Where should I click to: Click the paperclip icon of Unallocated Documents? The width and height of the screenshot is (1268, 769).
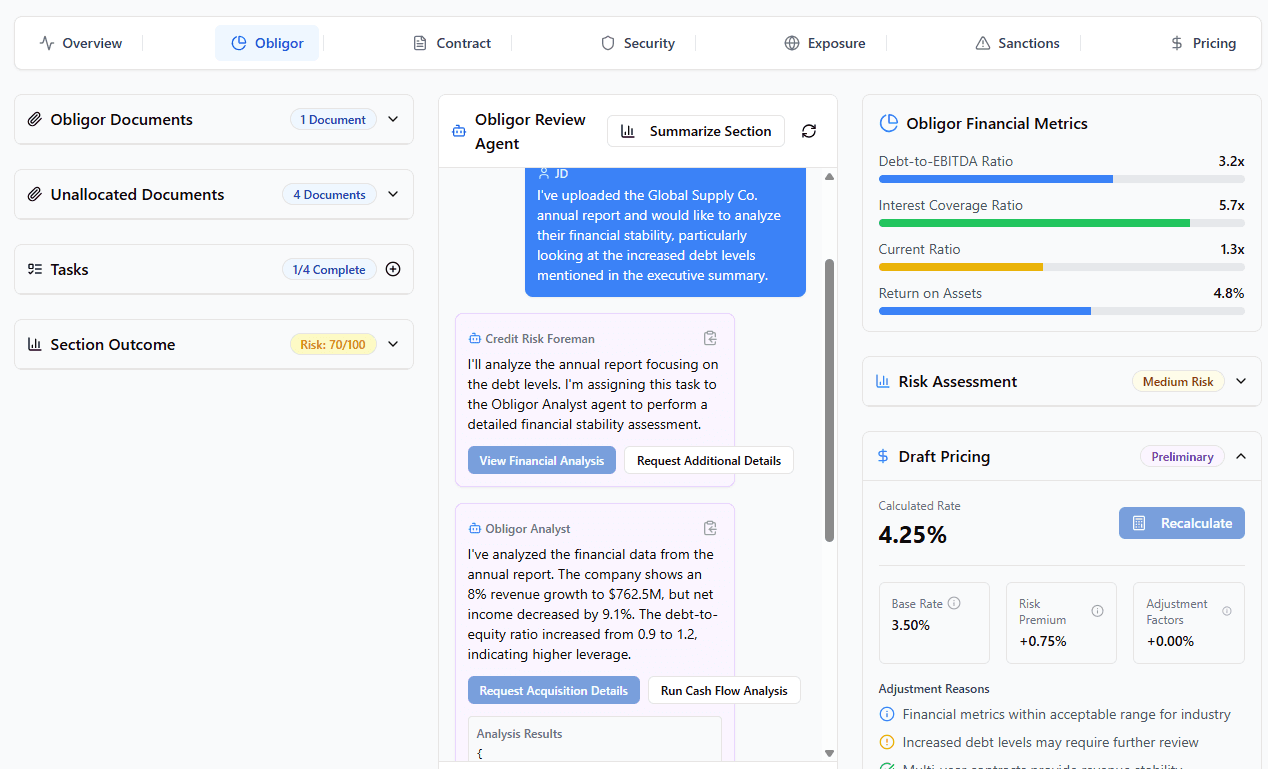(x=35, y=194)
